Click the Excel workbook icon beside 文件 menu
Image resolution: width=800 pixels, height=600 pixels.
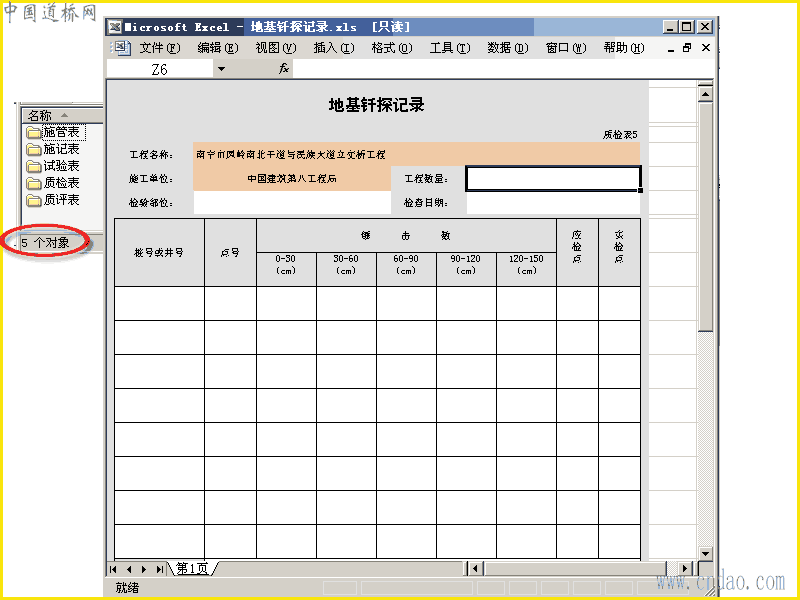click(121, 48)
